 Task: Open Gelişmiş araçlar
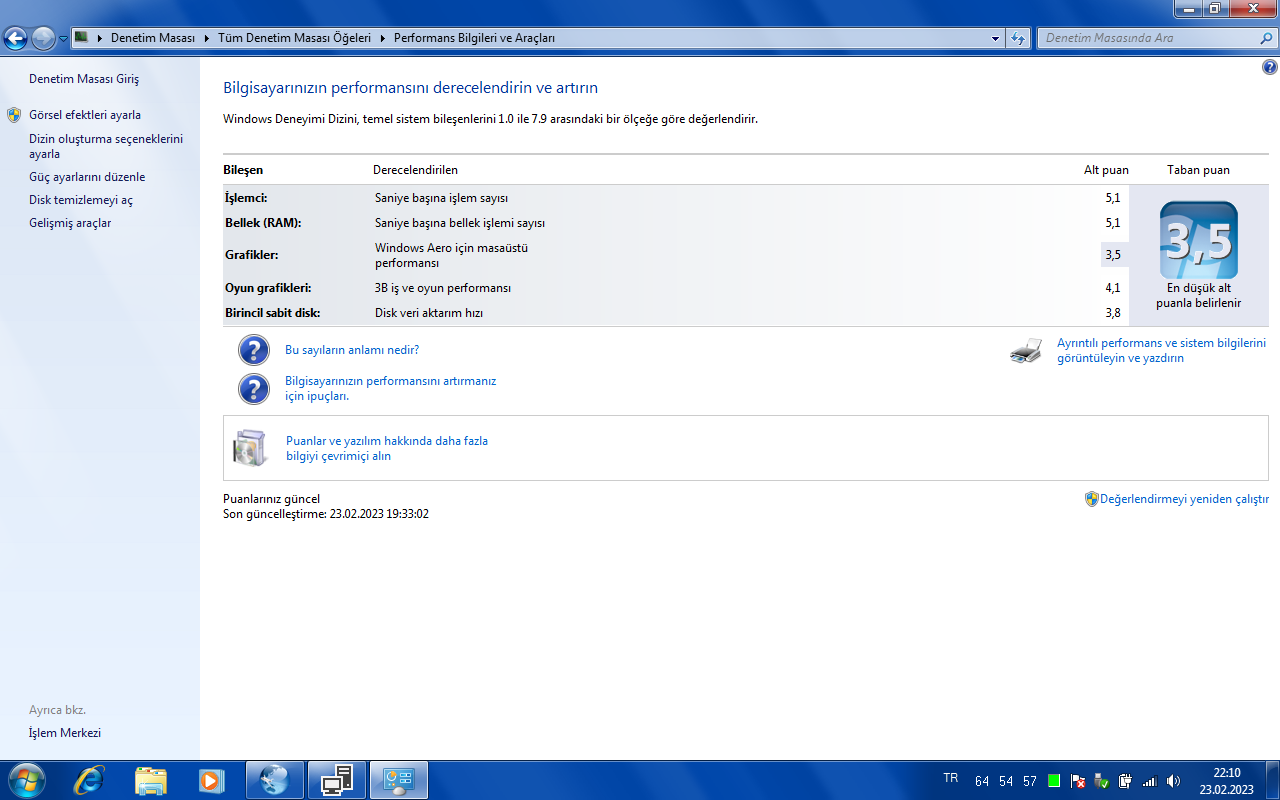pyautogui.click(x=70, y=223)
